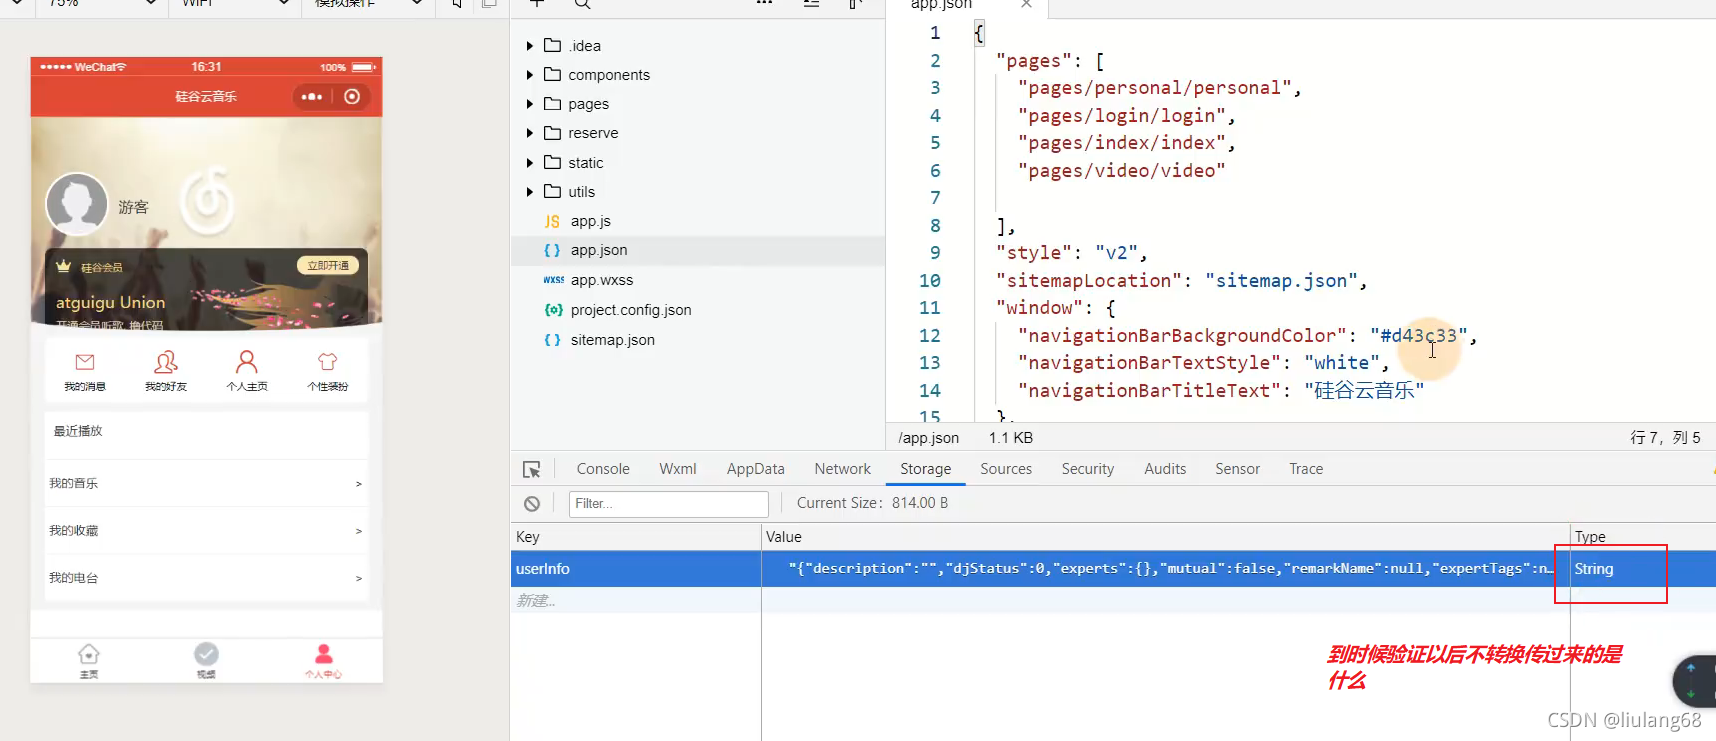The image size is (1716, 741).
Task: Click the element inspector icon in devtools
Action: click(x=532, y=469)
